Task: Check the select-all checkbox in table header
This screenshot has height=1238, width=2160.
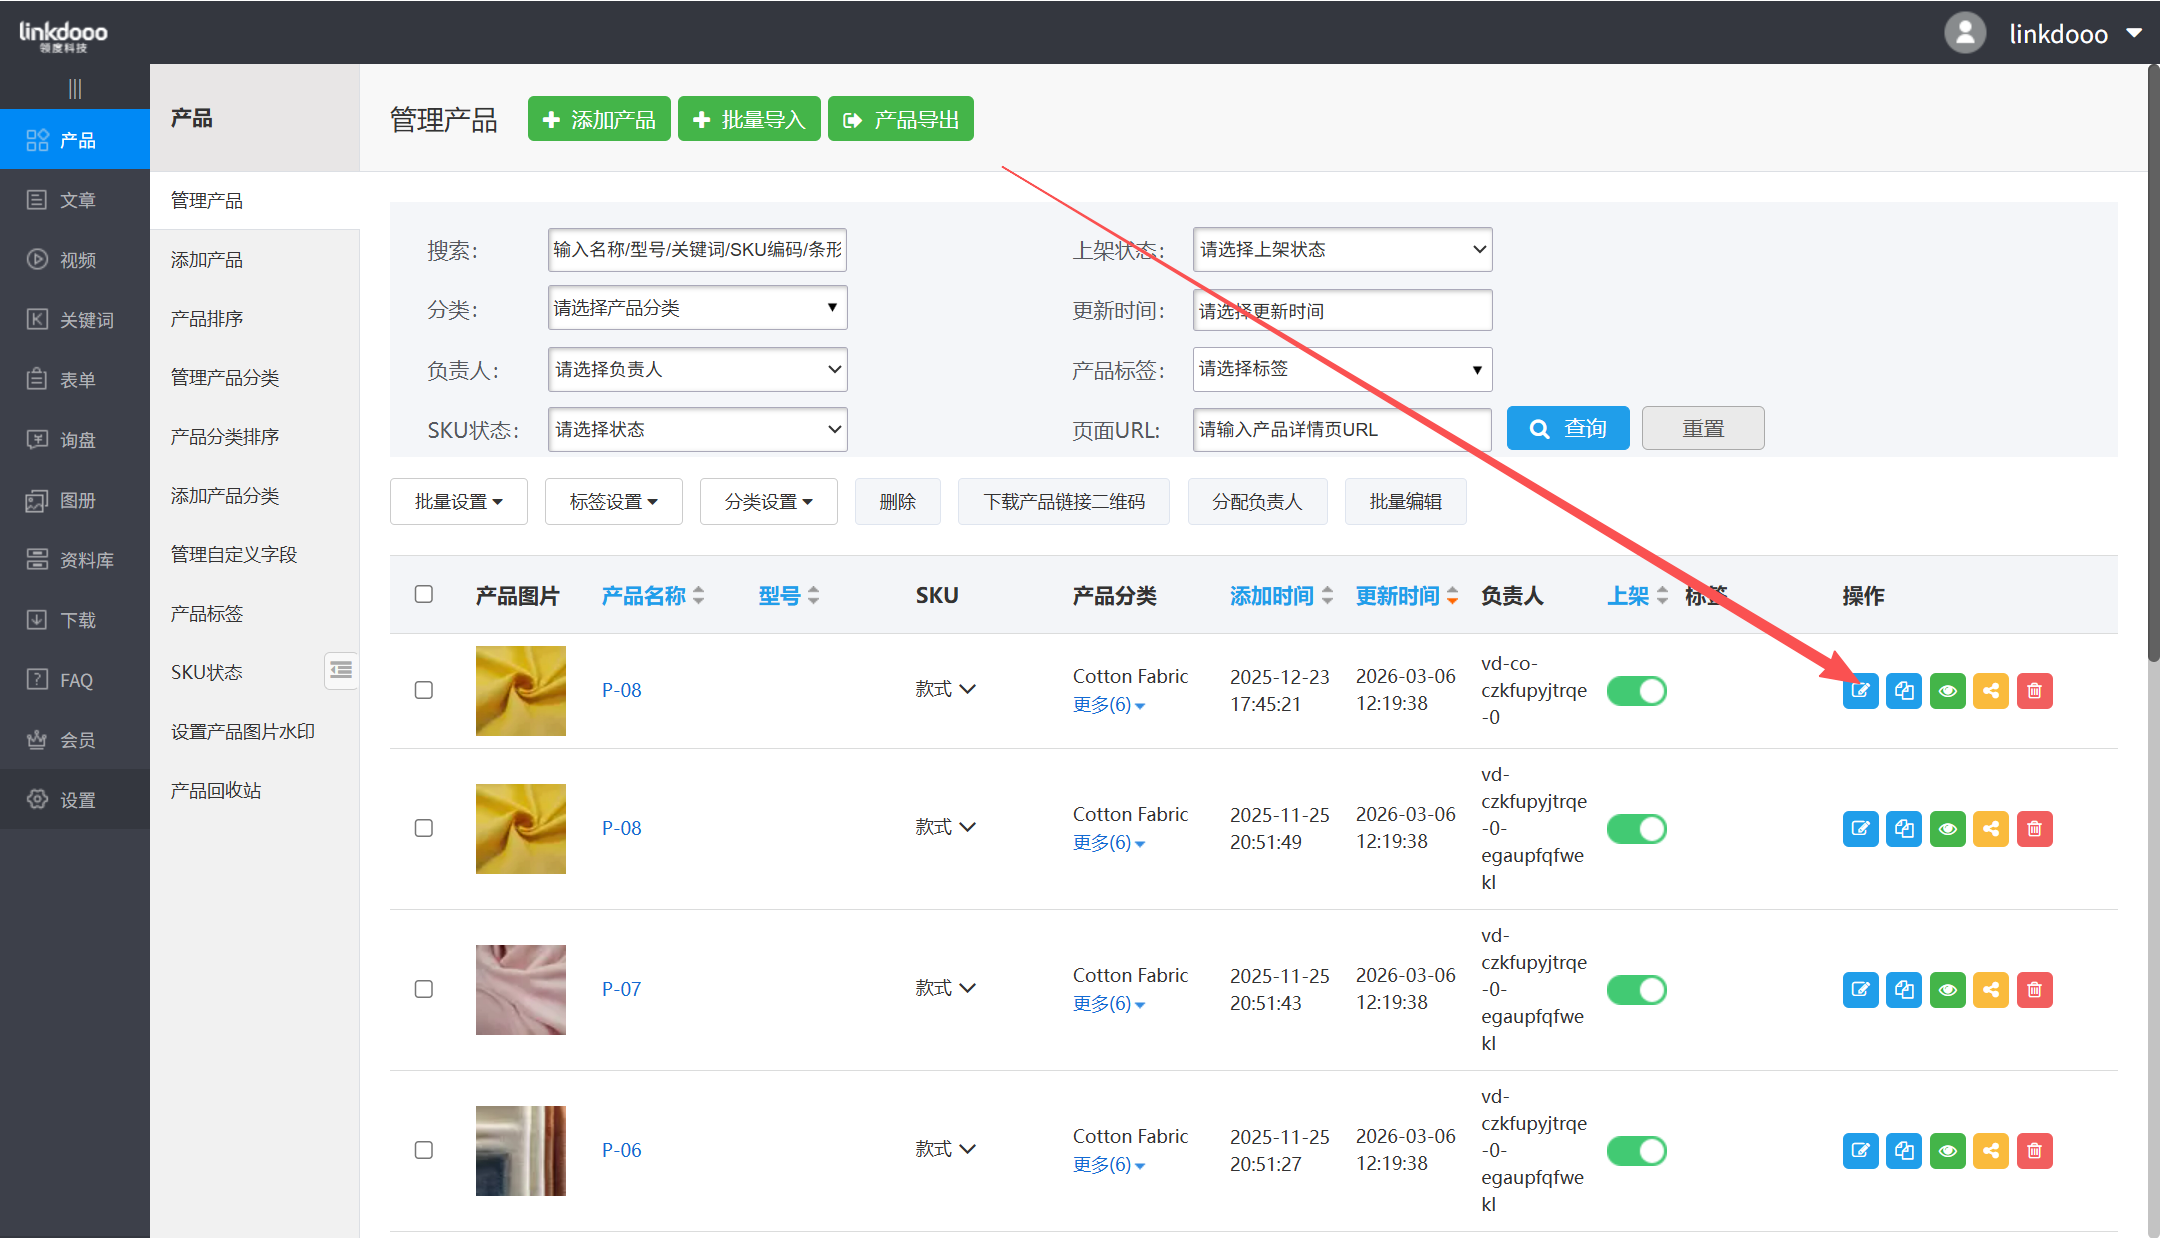Action: [x=424, y=595]
